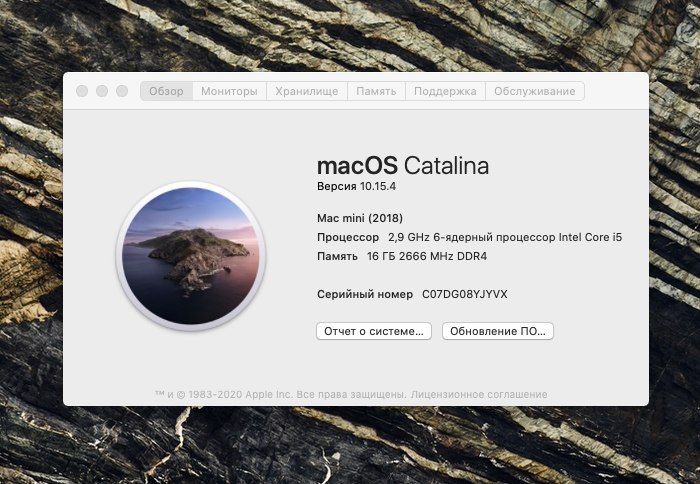Click the zoom window button

[x=122, y=91]
